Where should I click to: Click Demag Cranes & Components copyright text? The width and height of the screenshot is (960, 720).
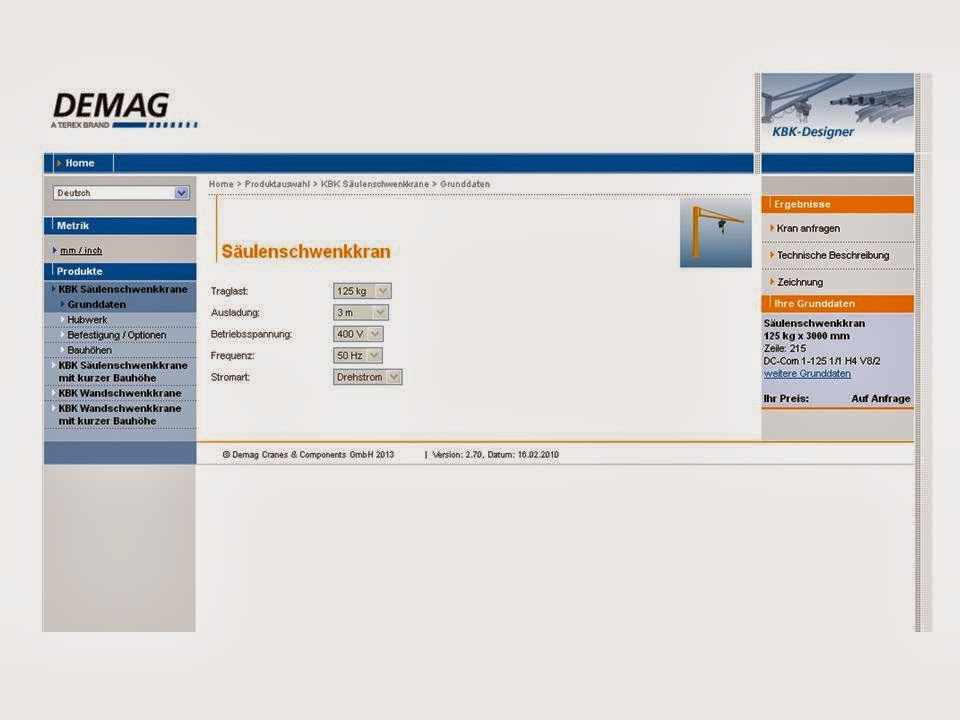coord(308,455)
